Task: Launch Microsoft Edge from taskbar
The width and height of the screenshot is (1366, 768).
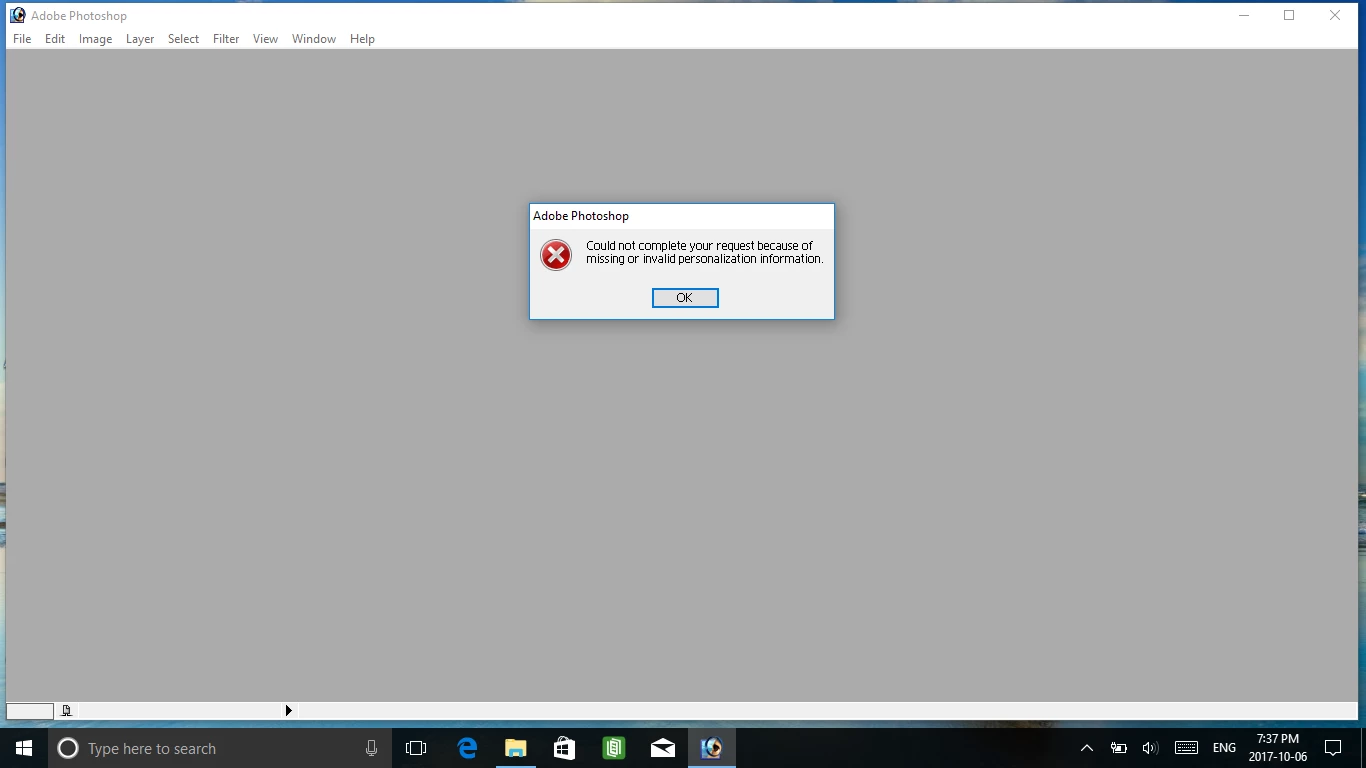Action: tap(467, 748)
